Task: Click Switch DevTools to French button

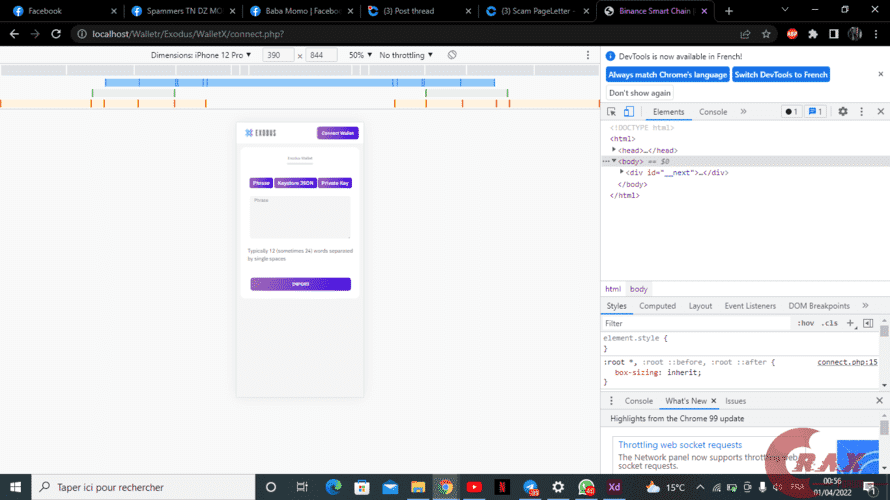Action: coord(780,75)
